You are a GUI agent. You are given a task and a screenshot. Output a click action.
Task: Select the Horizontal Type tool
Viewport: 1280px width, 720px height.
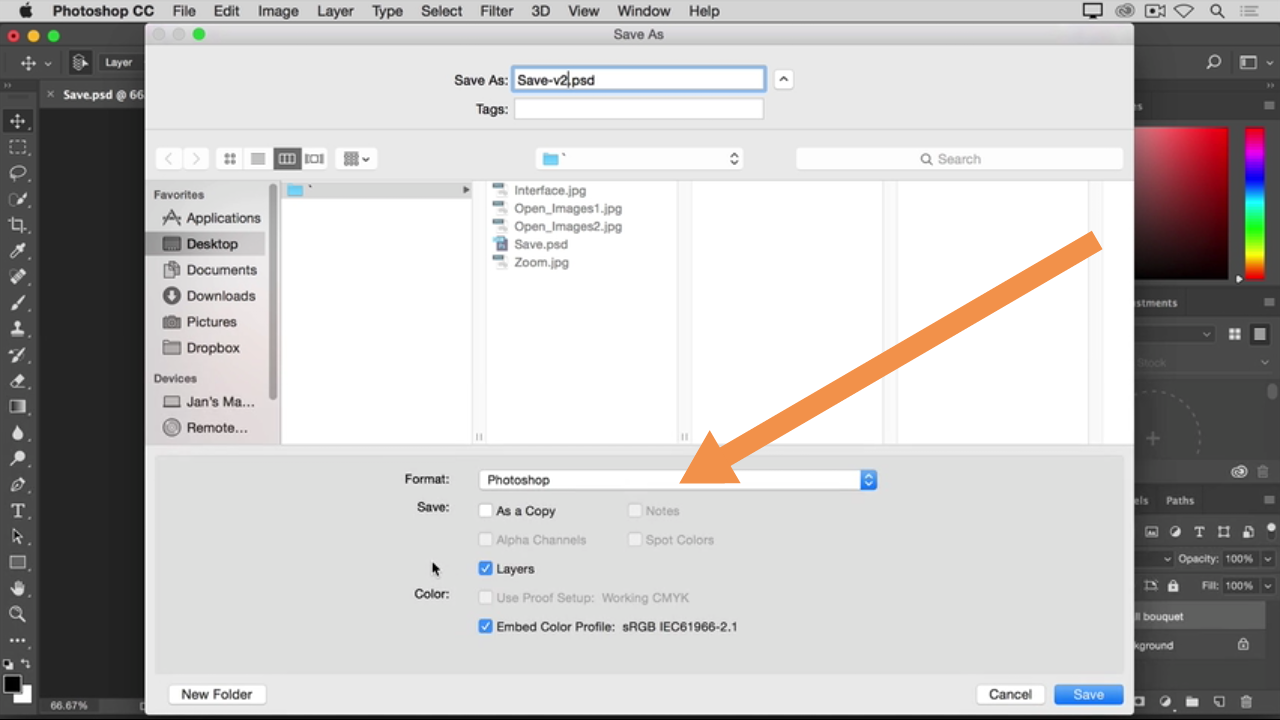tap(18, 511)
